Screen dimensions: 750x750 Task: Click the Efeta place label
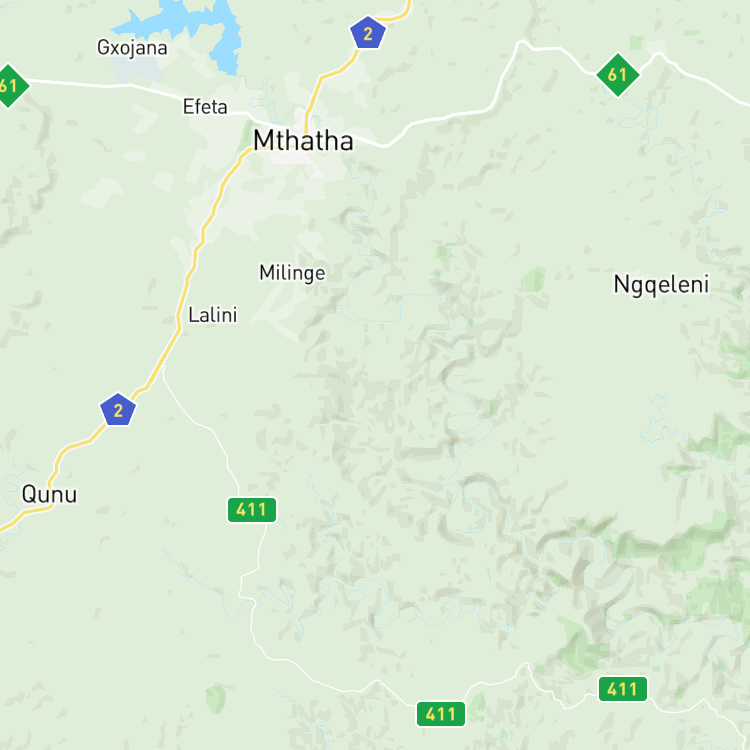coord(205,107)
